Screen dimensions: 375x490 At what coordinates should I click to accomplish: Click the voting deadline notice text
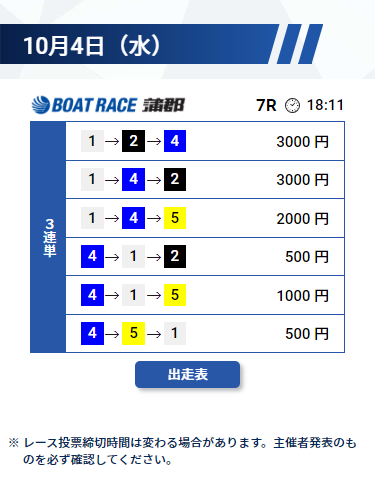pos(183,451)
